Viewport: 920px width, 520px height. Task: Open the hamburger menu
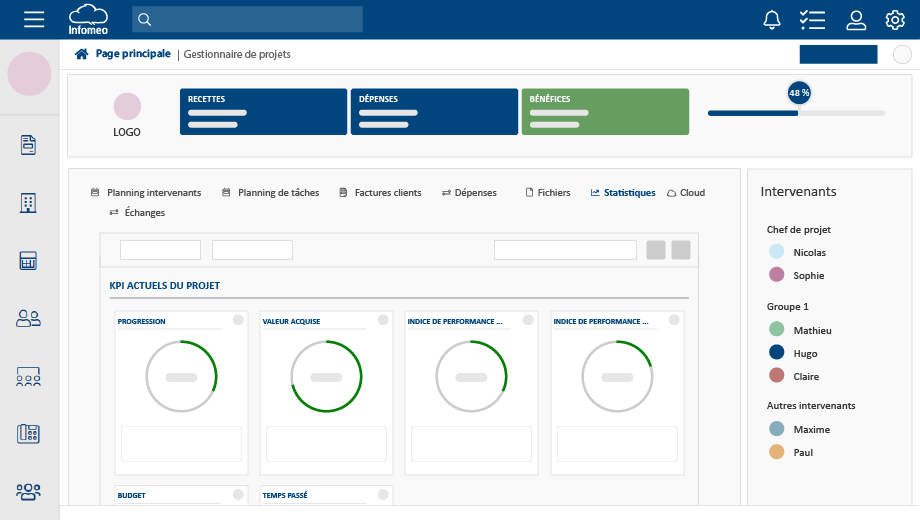[34, 19]
